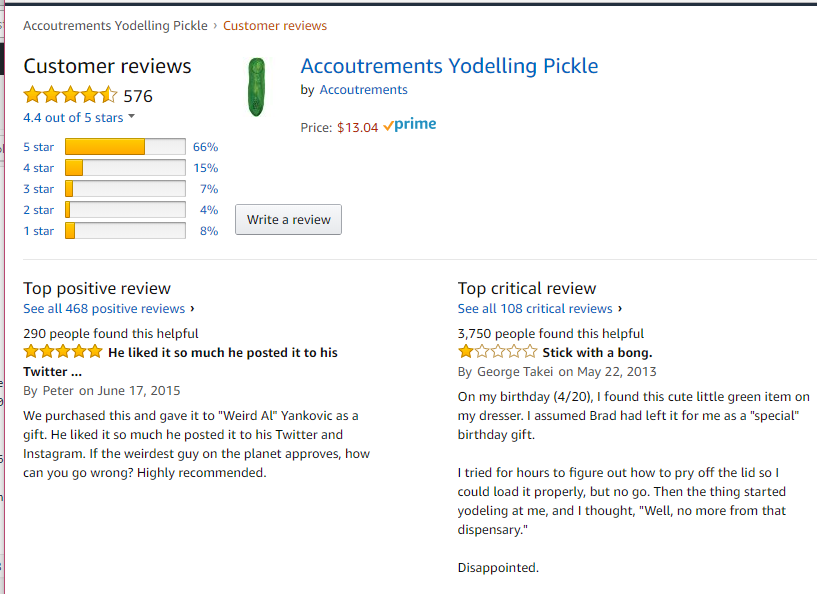The width and height of the screenshot is (817, 594).
Task: Click the yodelling pickle product thumbnail
Action: click(256, 87)
